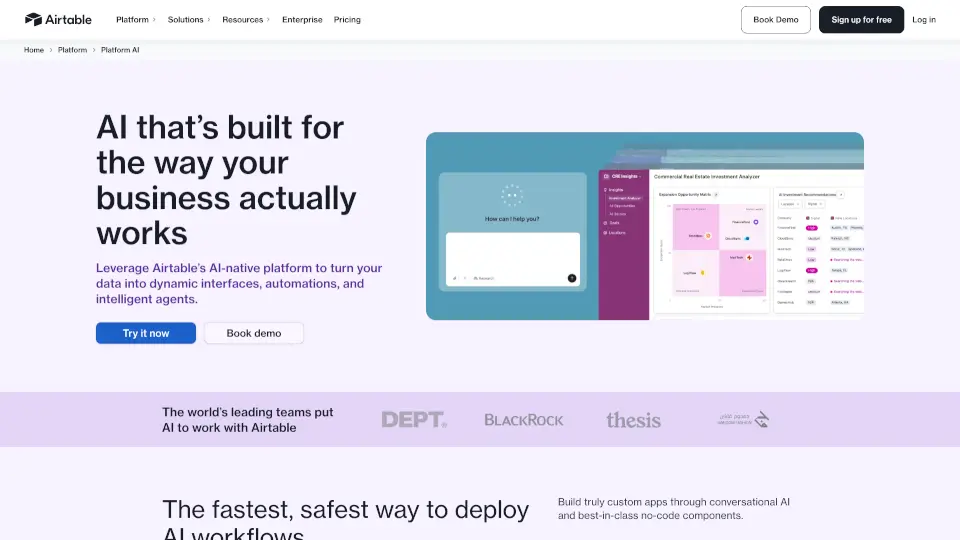
Task: Click the thesis logo
Action: point(634,420)
